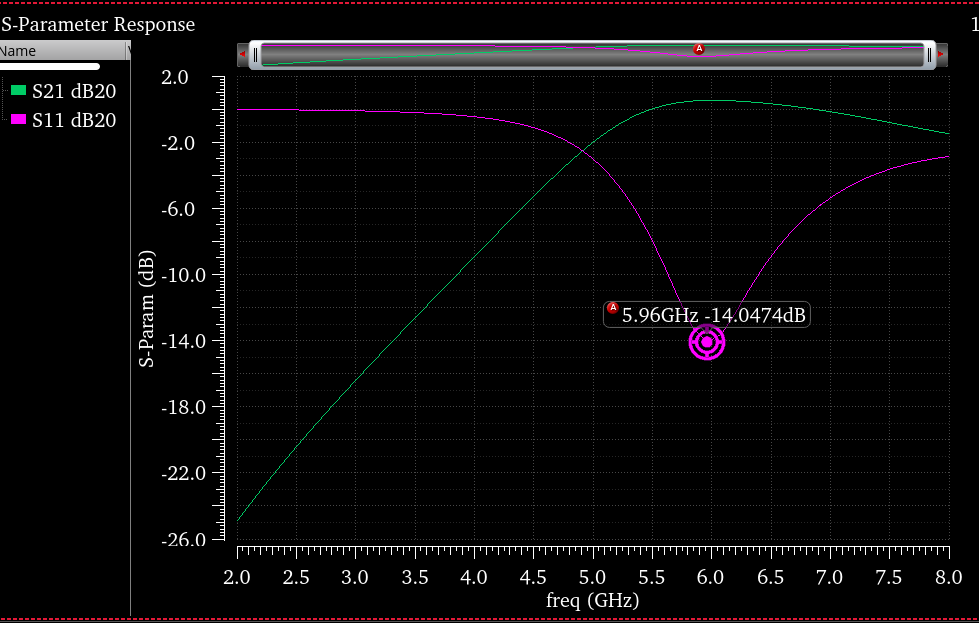
Task: Click the S-Parameter Response title
Action: point(98,24)
